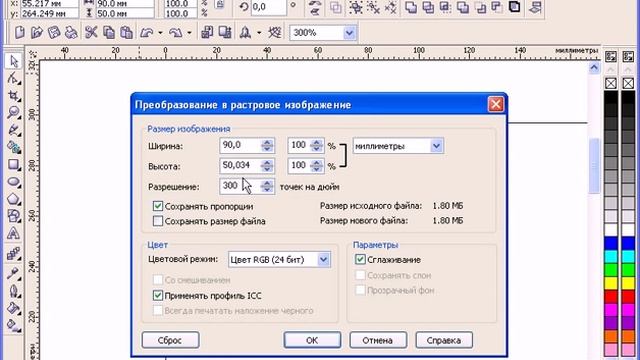Select the Basic Shapes tool
The image size is (640, 360).
point(13,216)
